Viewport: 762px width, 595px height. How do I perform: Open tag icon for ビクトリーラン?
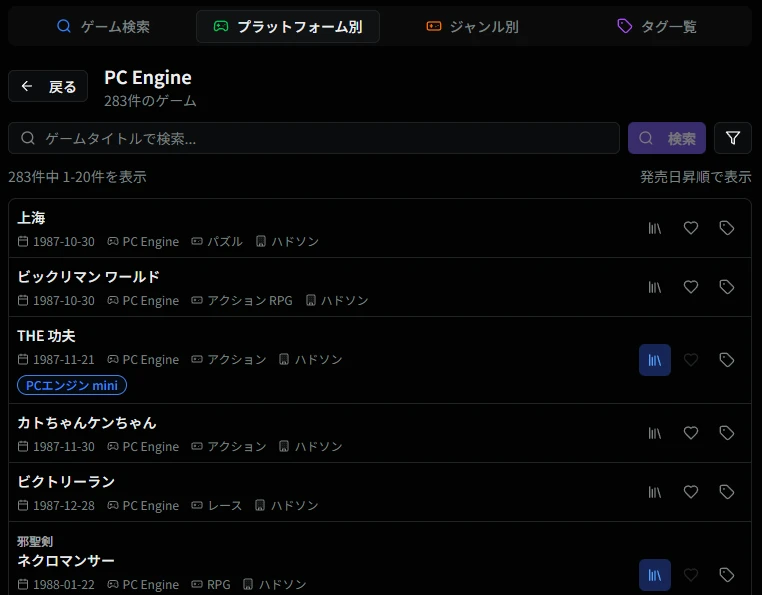tap(727, 492)
